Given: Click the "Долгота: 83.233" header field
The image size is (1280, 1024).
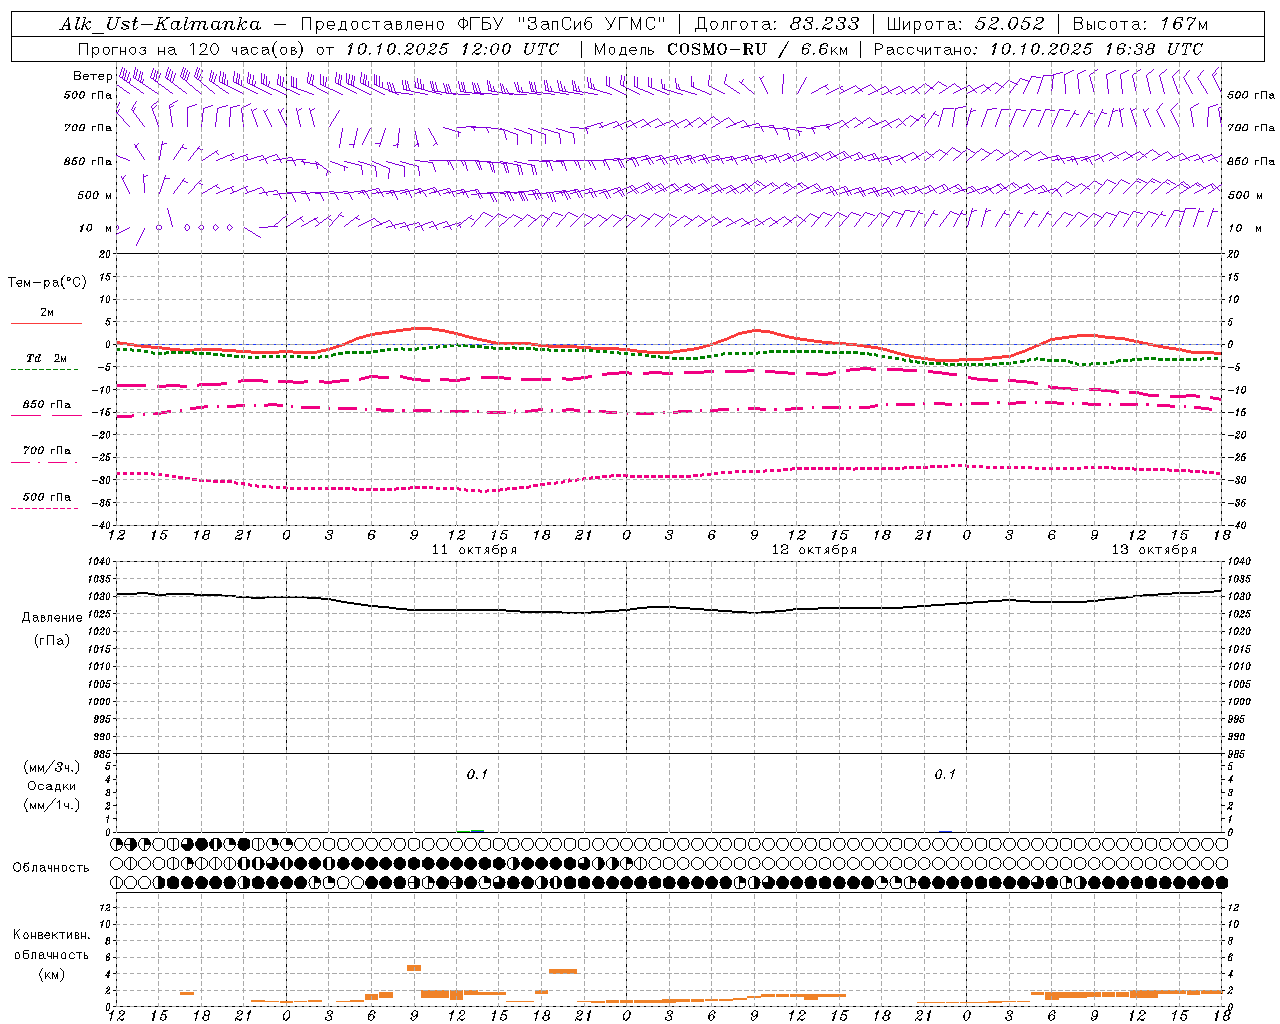Looking at the screenshot, I should (x=777, y=24).
